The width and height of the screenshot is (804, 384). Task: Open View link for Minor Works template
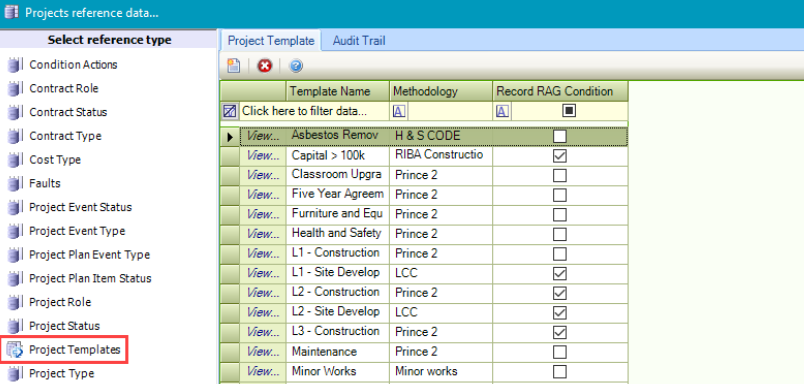point(264,372)
